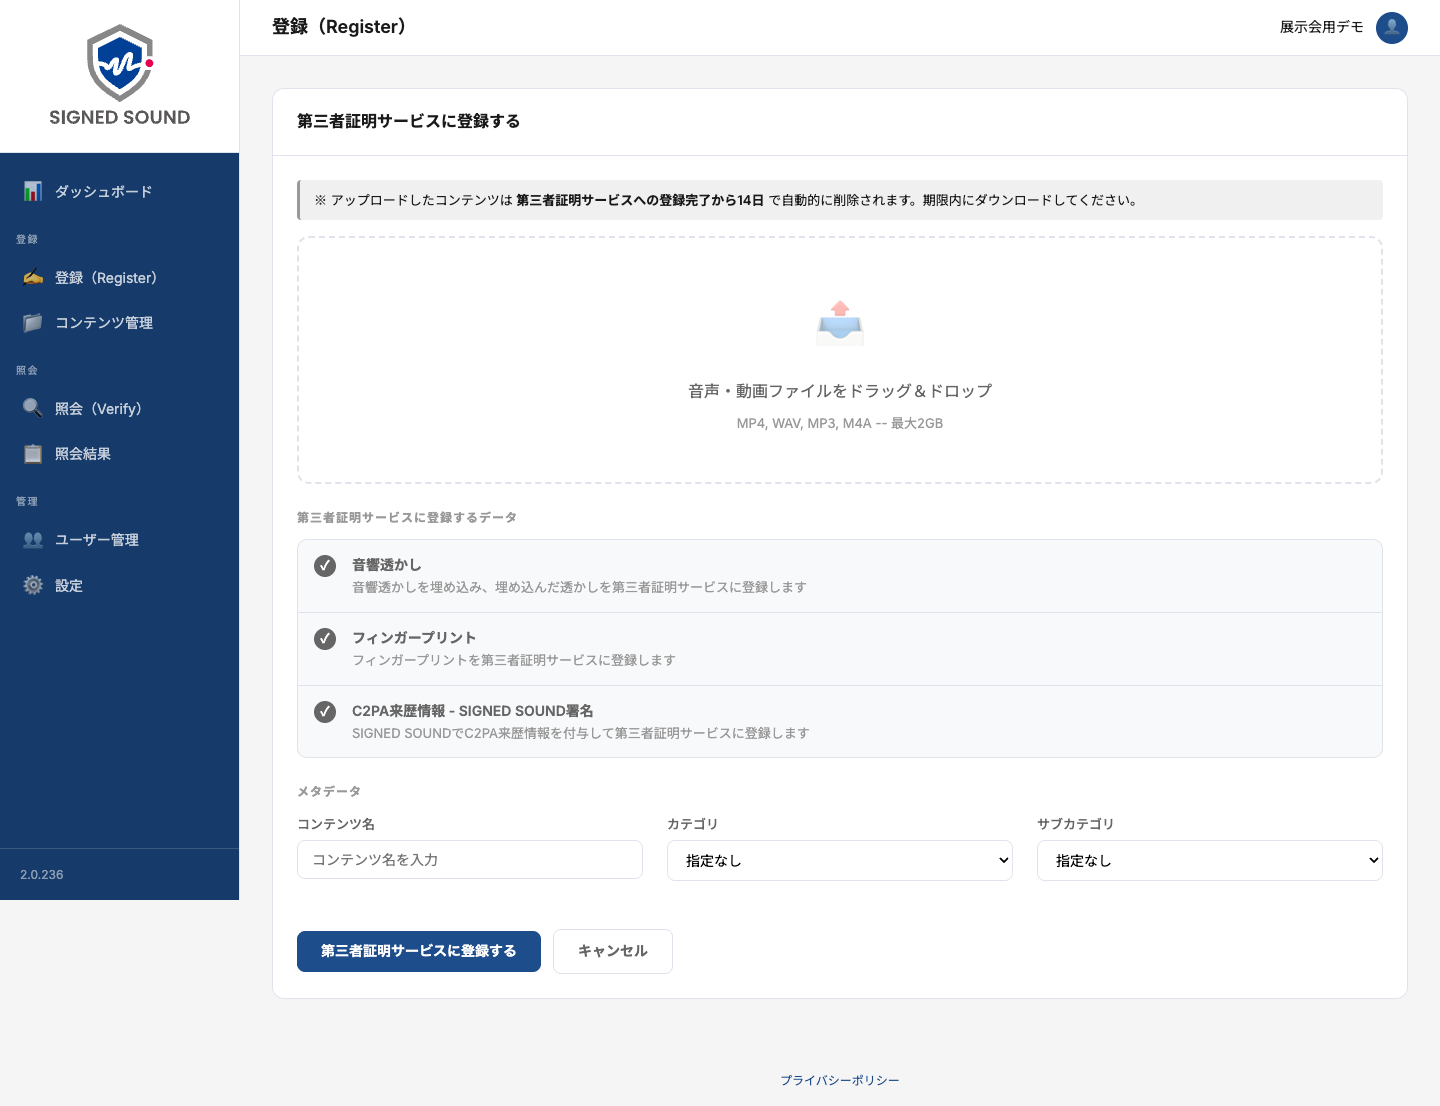Click the C2PA description line
The height and width of the screenshot is (1106, 1440).
[x=581, y=733]
